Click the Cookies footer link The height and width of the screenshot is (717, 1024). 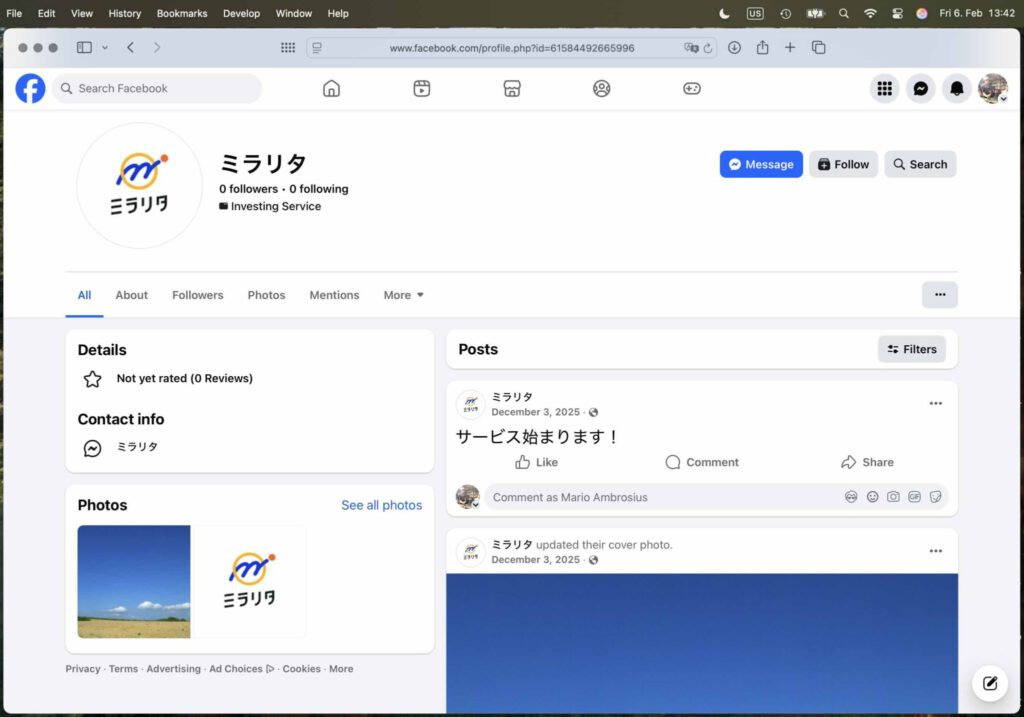click(302, 669)
